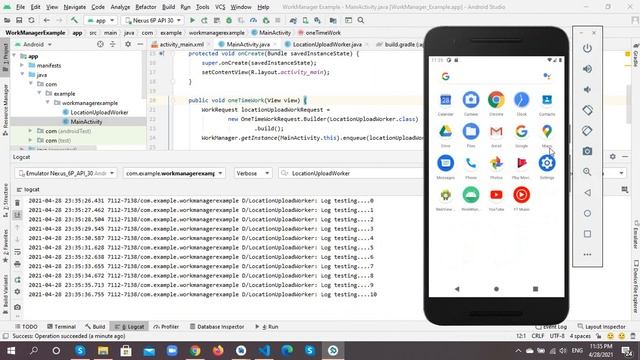Open Android project view dropdown

click(x=33, y=44)
